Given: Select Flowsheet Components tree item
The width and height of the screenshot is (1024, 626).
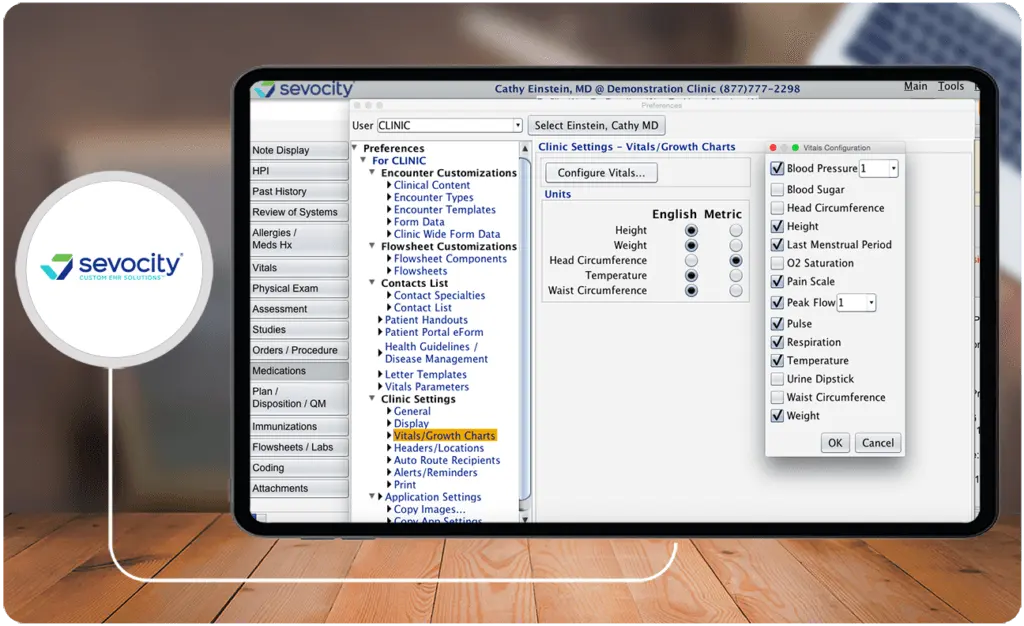Looking at the screenshot, I should point(450,258).
